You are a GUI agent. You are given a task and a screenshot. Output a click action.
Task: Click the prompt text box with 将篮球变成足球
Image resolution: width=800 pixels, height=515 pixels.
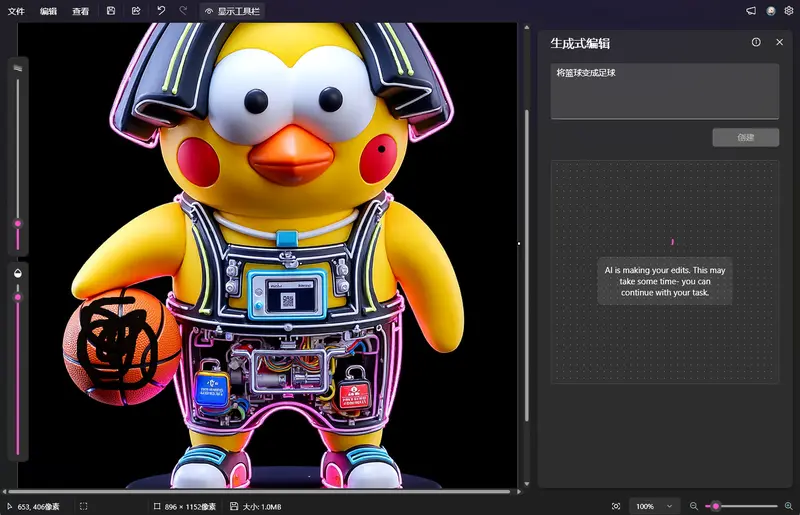coord(664,91)
